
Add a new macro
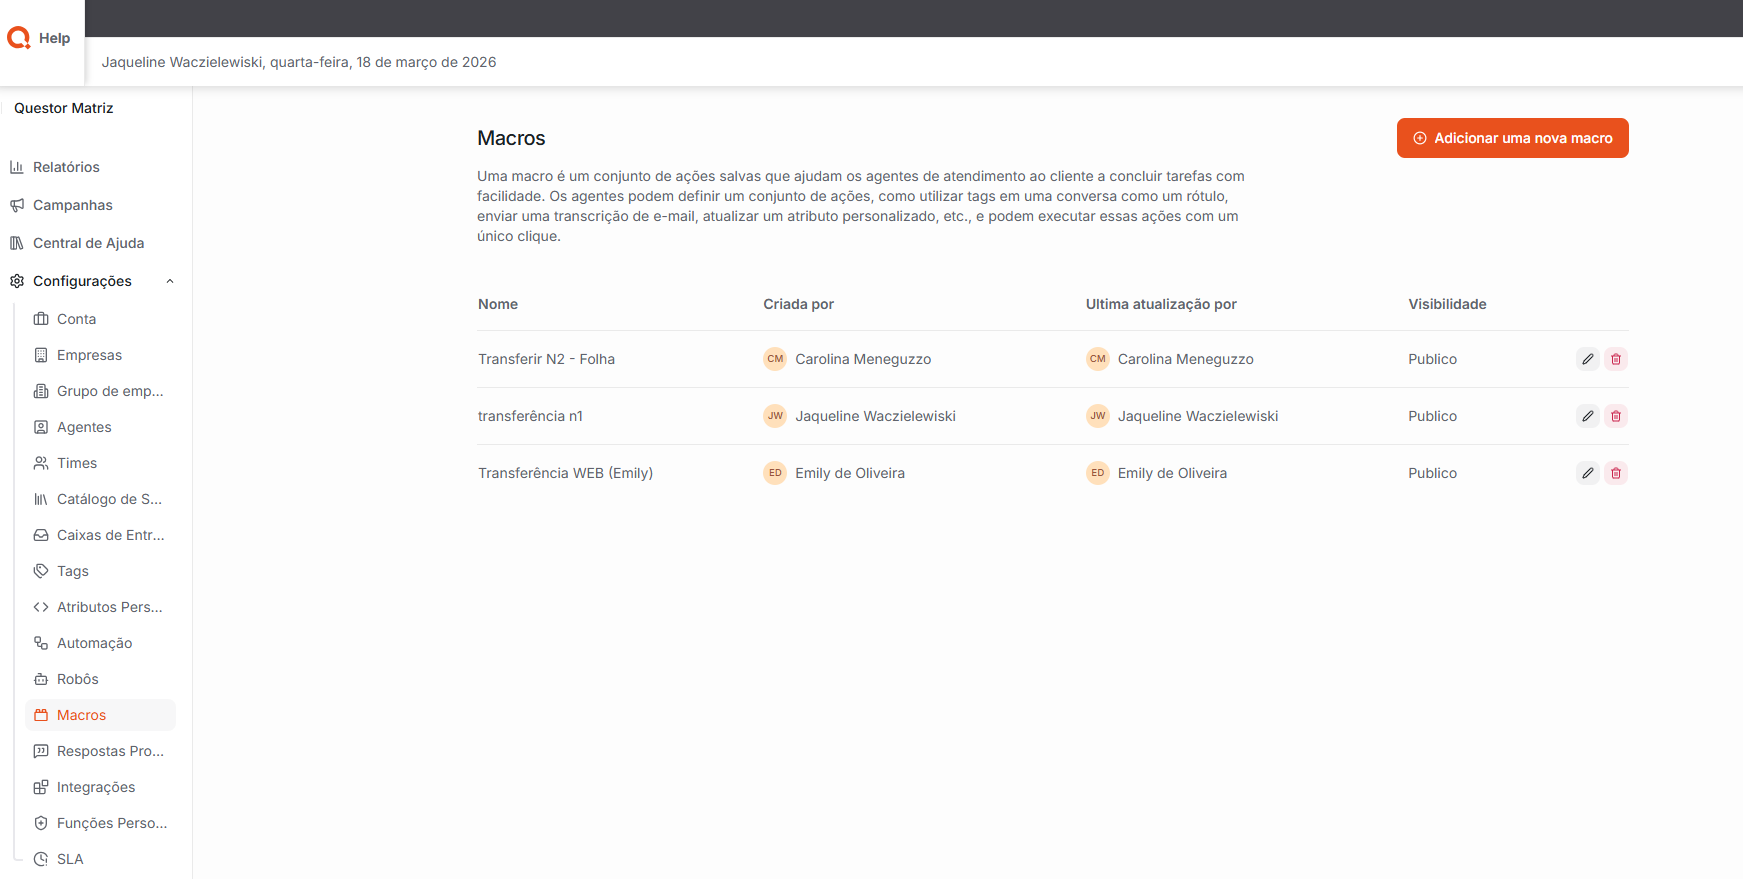tap(1512, 138)
